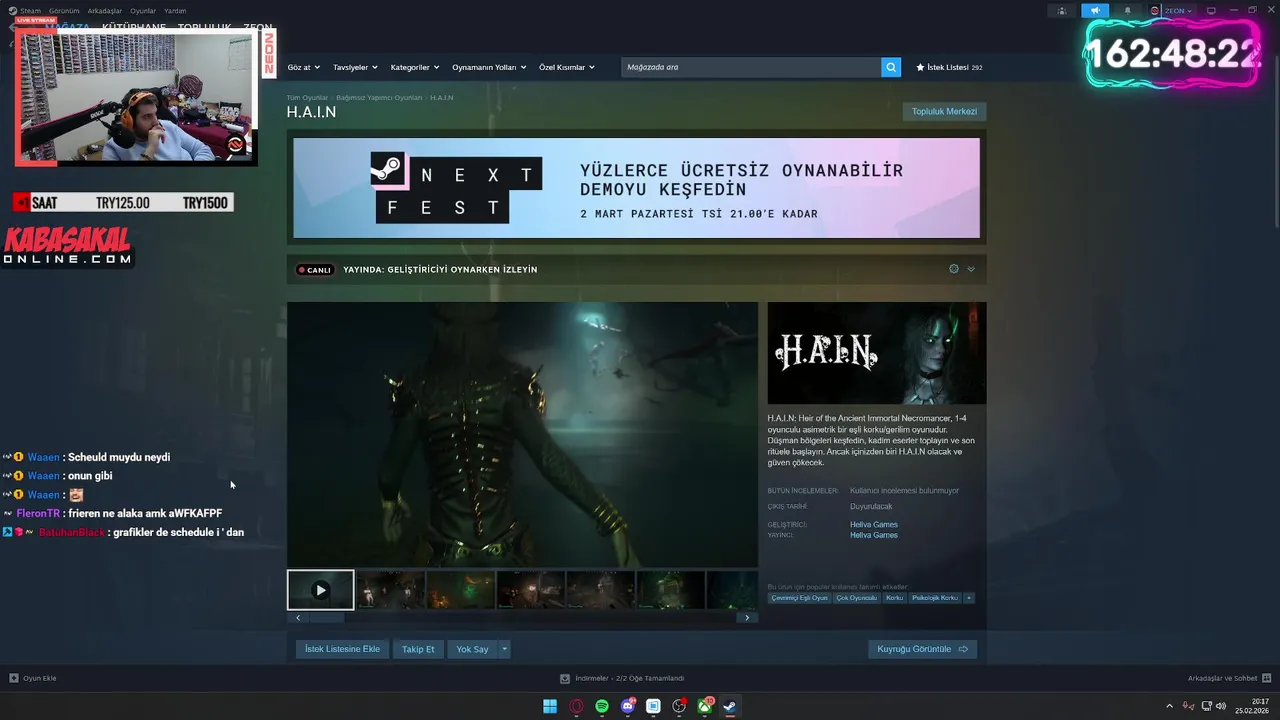Screen dimensions: 1280x720
Task: Click in the Mağazada ara search field
Action: (751, 67)
